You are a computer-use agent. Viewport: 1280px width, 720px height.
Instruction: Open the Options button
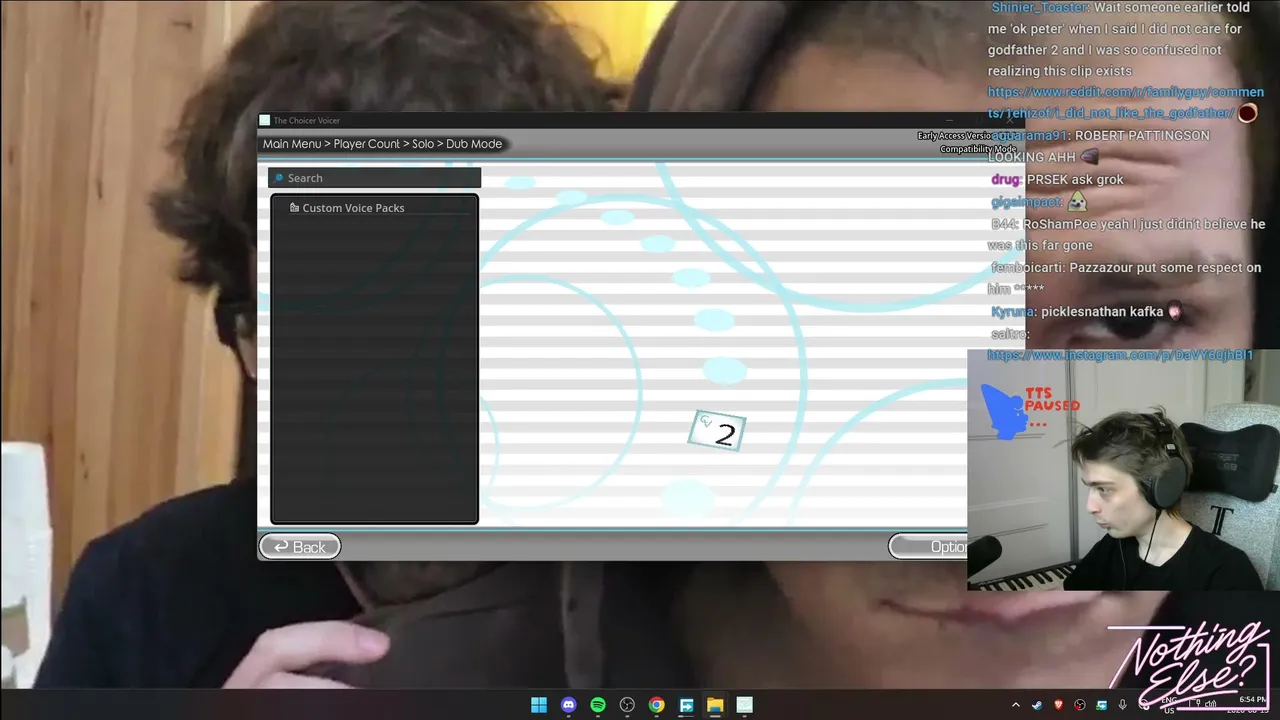click(928, 546)
